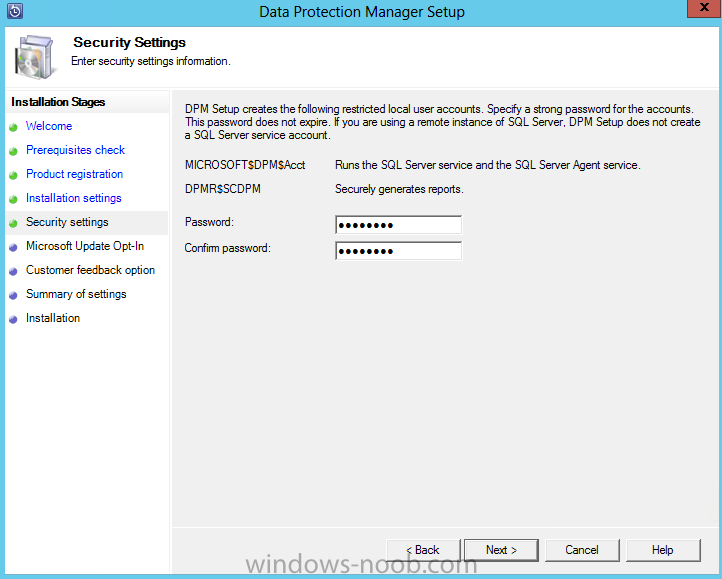Click the 'Confirm password:' label
722x579 pixels.
pyautogui.click(x=227, y=248)
